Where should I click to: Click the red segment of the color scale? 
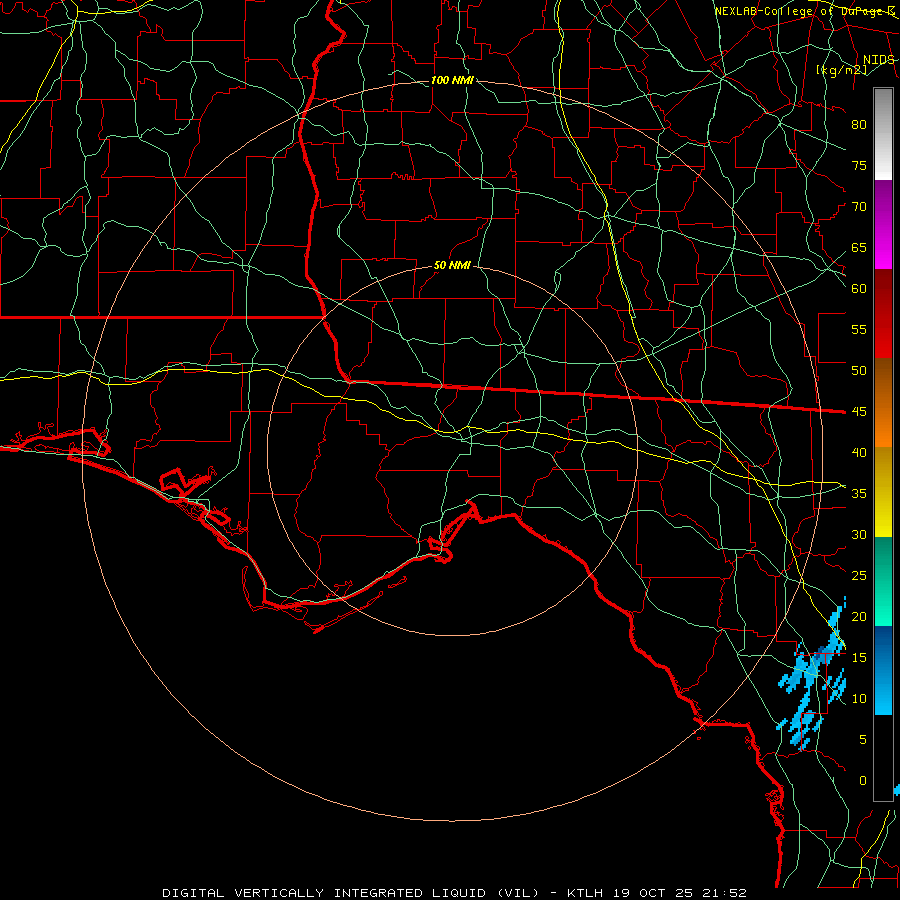[x=883, y=313]
